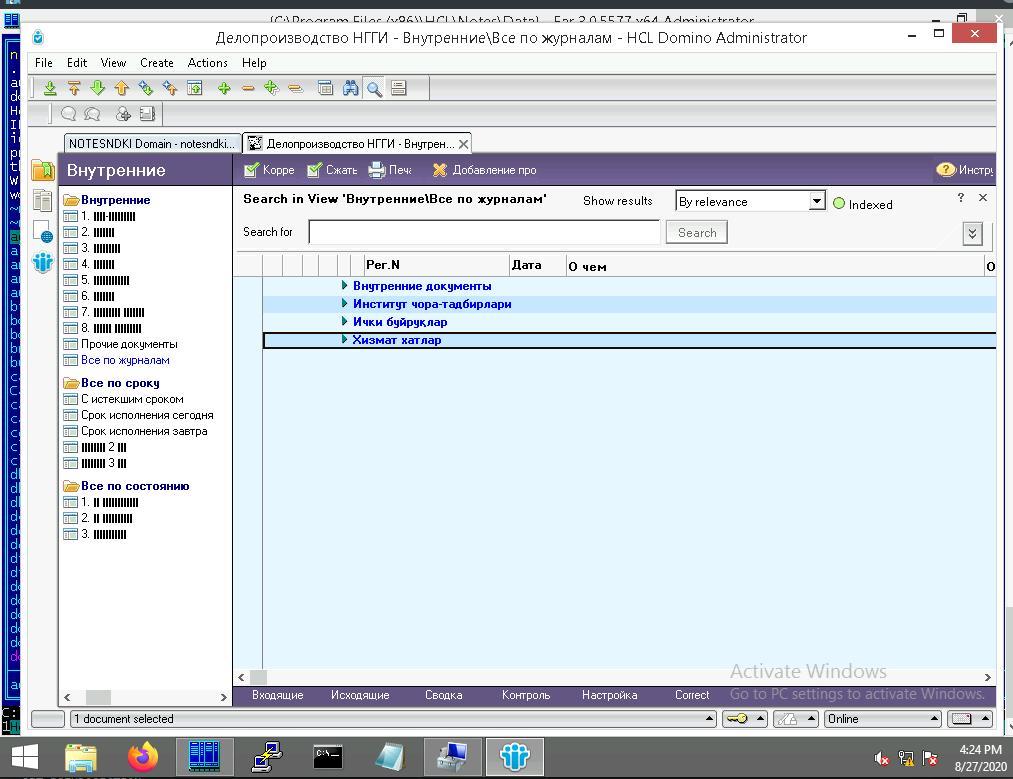Image resolution: width=1013 pixels, height=779 pixels.
Task: Click the green plus expand icon
Action: (x=224, y=88)
